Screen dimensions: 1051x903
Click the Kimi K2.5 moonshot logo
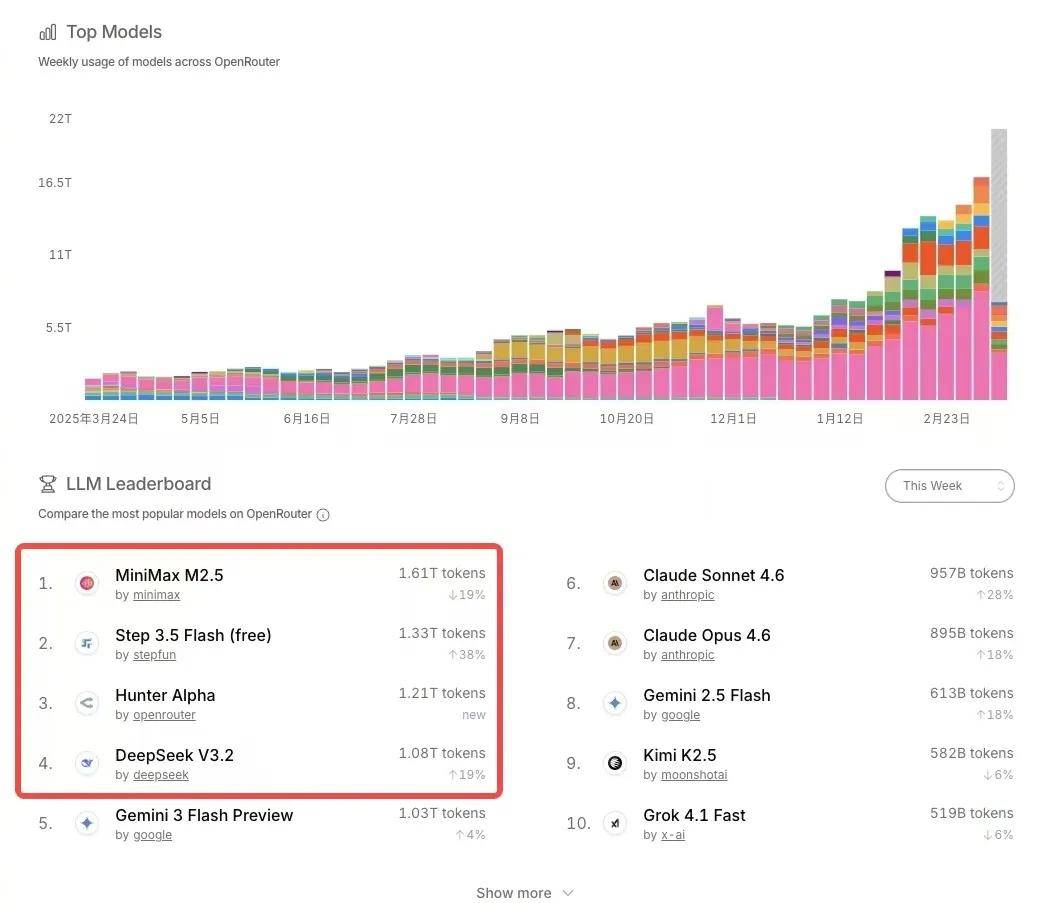(x=615, y=763)
